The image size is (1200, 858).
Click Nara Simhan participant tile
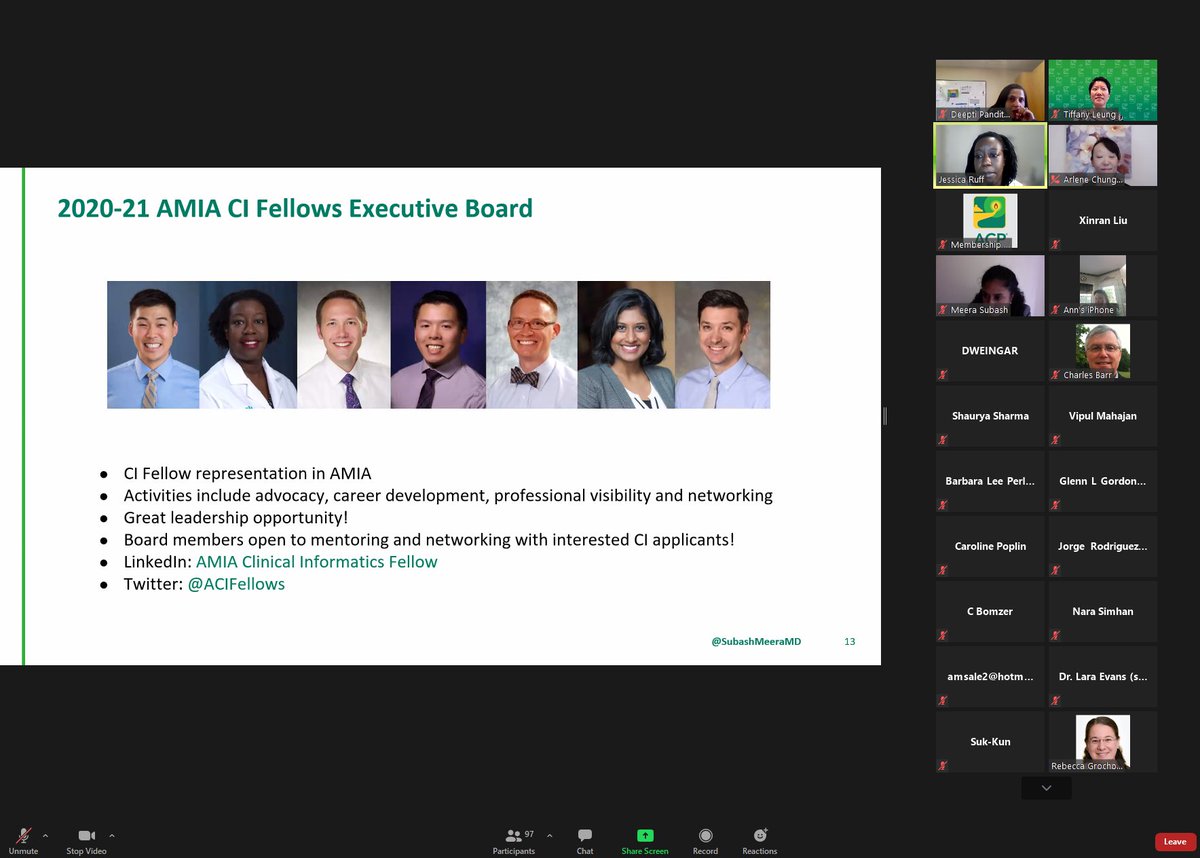pyautogui.click(x=1103, y=611)
